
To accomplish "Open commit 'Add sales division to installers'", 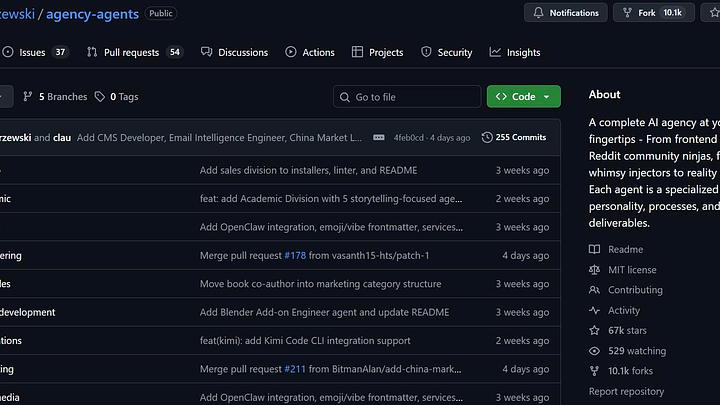I will pos(308,170).
